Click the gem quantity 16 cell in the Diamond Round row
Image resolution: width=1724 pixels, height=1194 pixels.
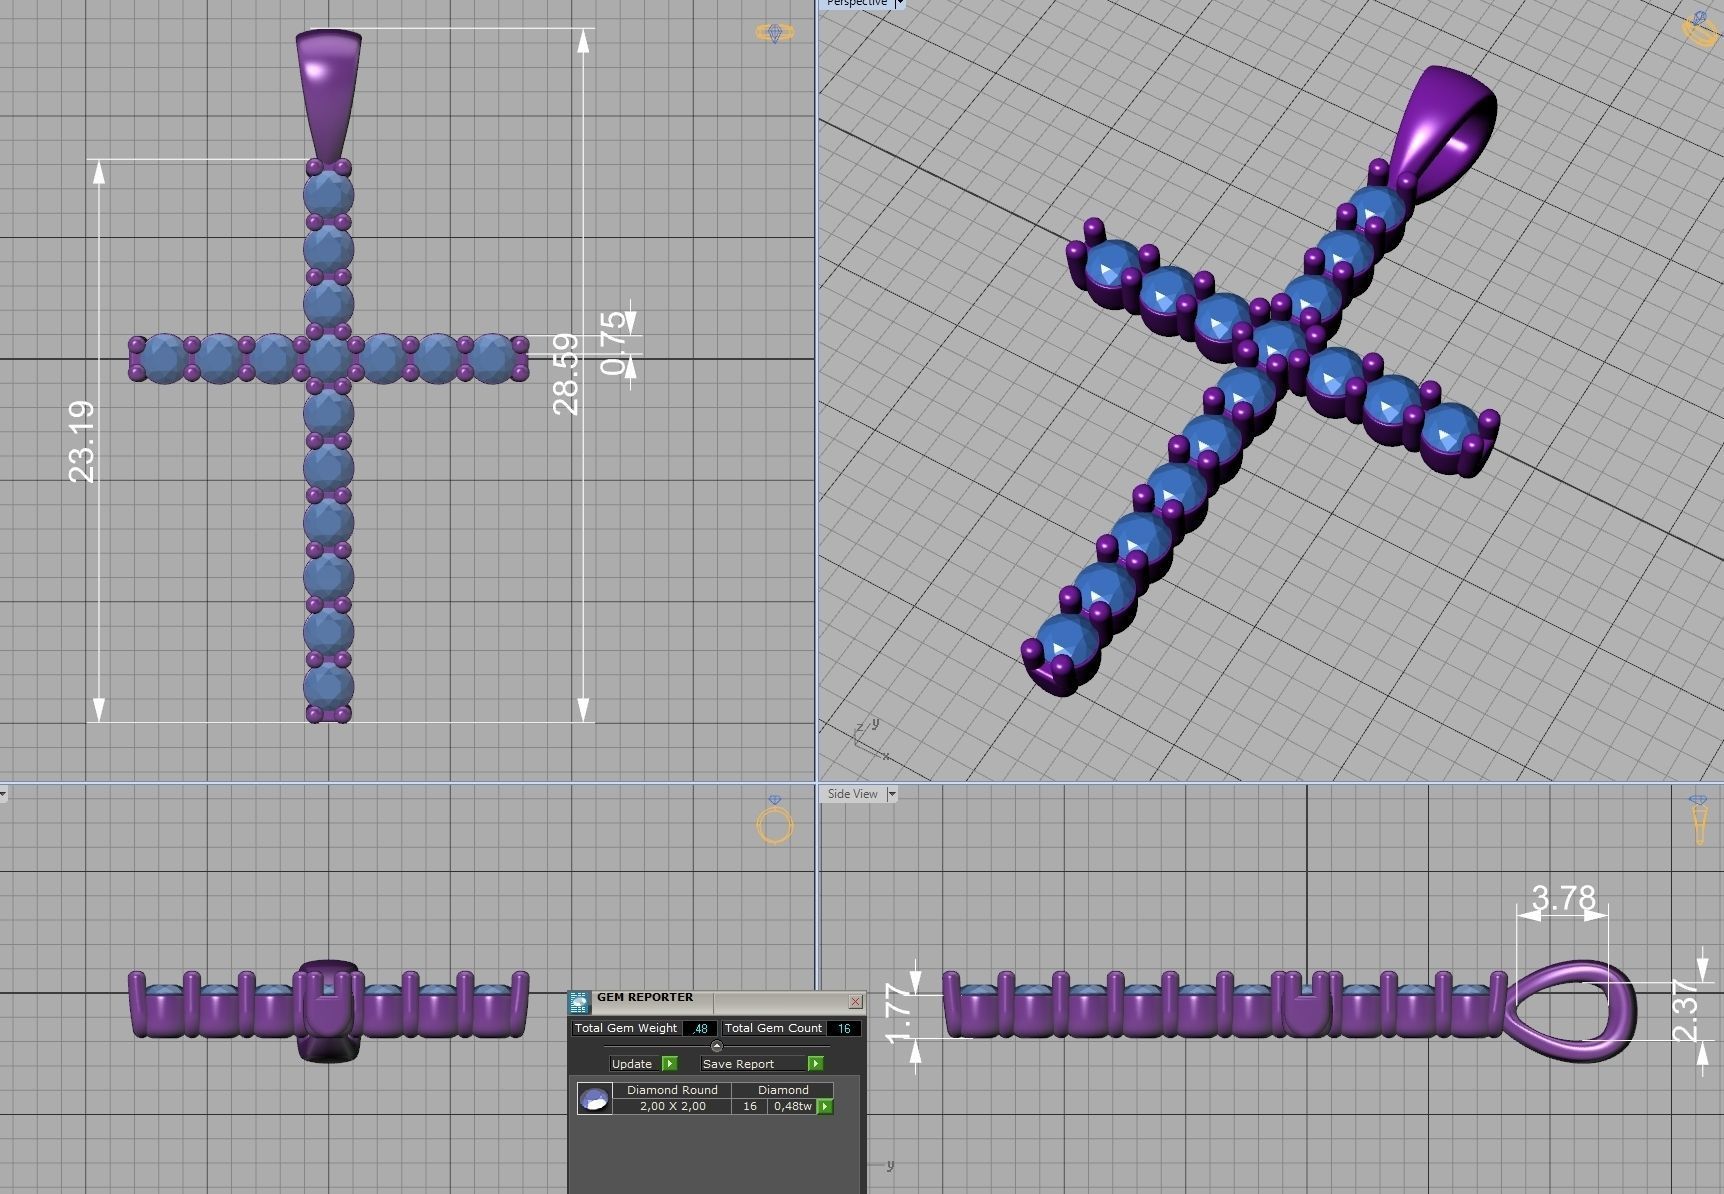coord(750,1106)
